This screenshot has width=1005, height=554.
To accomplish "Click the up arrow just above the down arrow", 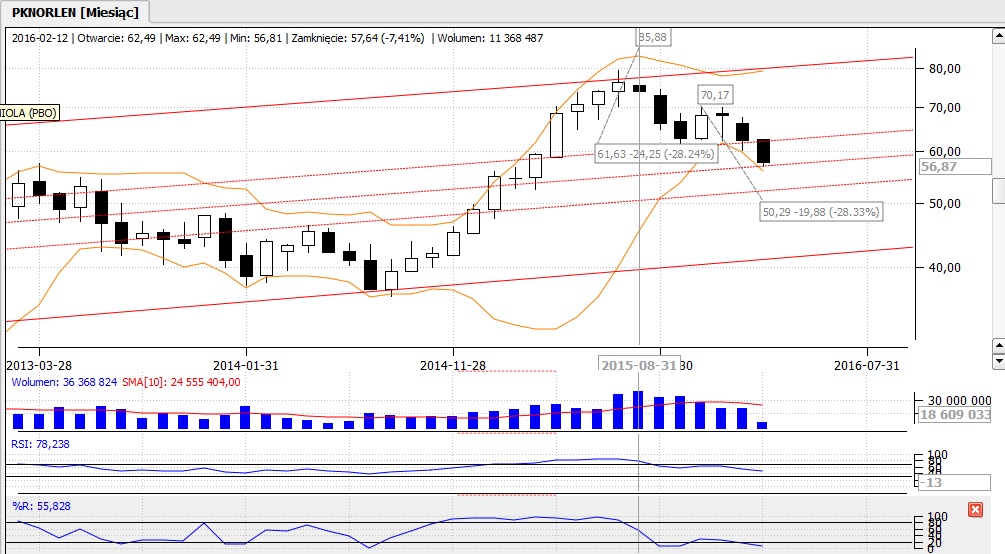I will (x=999, y=346).
